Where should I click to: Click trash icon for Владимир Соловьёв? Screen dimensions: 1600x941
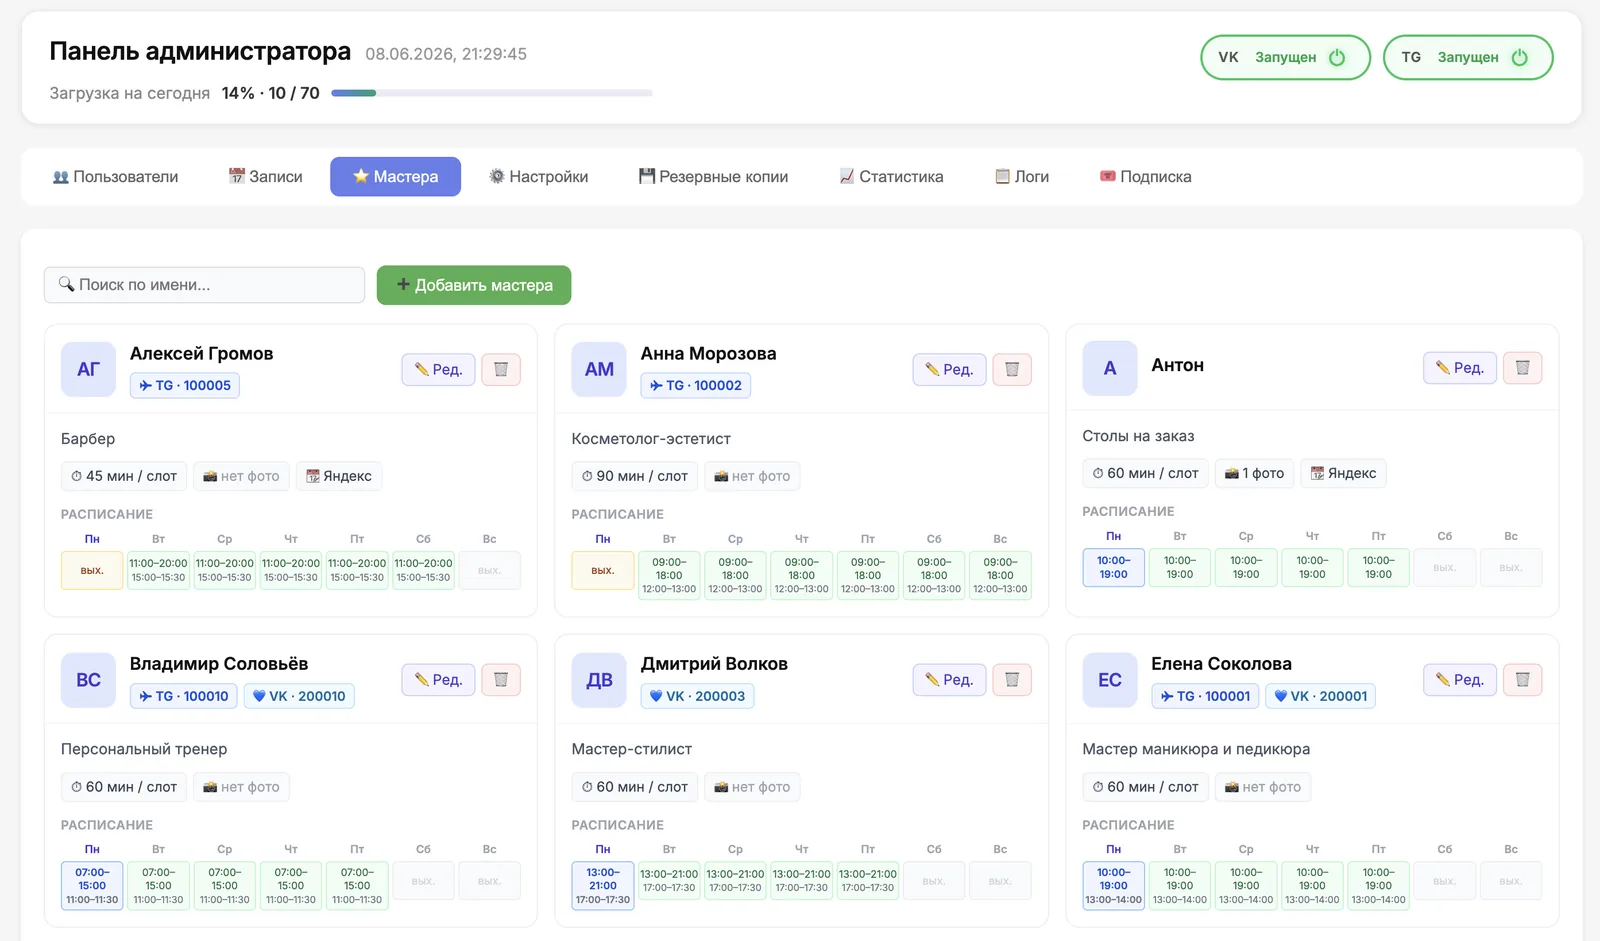(x=501, y=680)
